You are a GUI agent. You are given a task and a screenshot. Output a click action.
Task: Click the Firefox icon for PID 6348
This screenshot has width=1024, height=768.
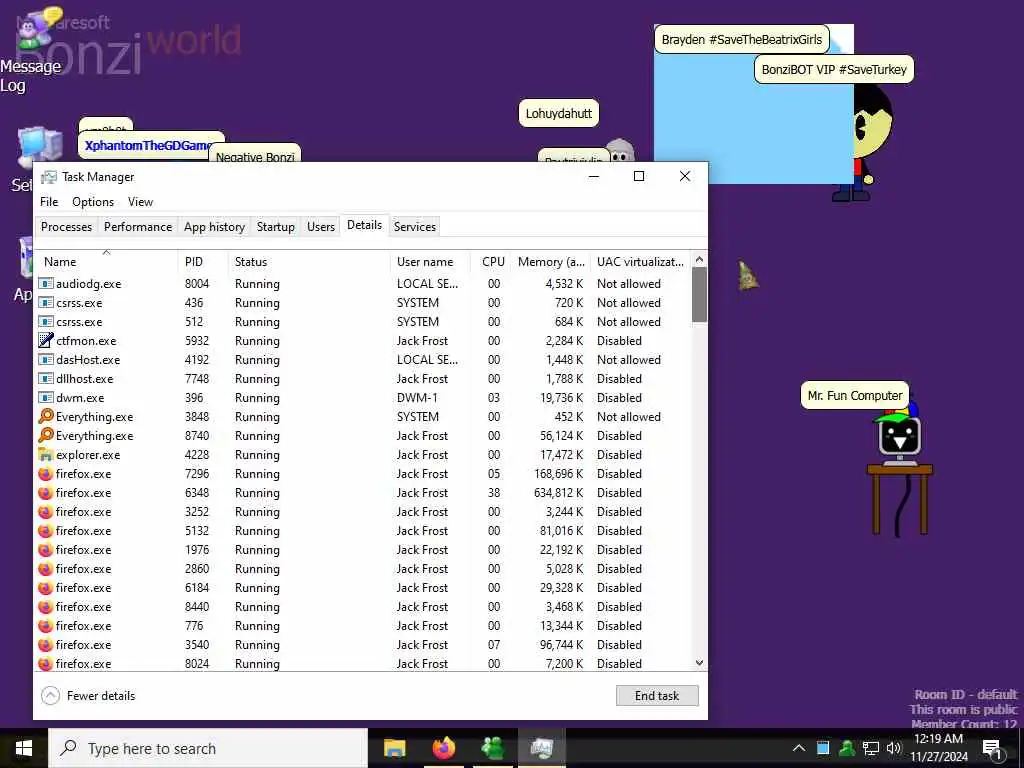point(46,492)
